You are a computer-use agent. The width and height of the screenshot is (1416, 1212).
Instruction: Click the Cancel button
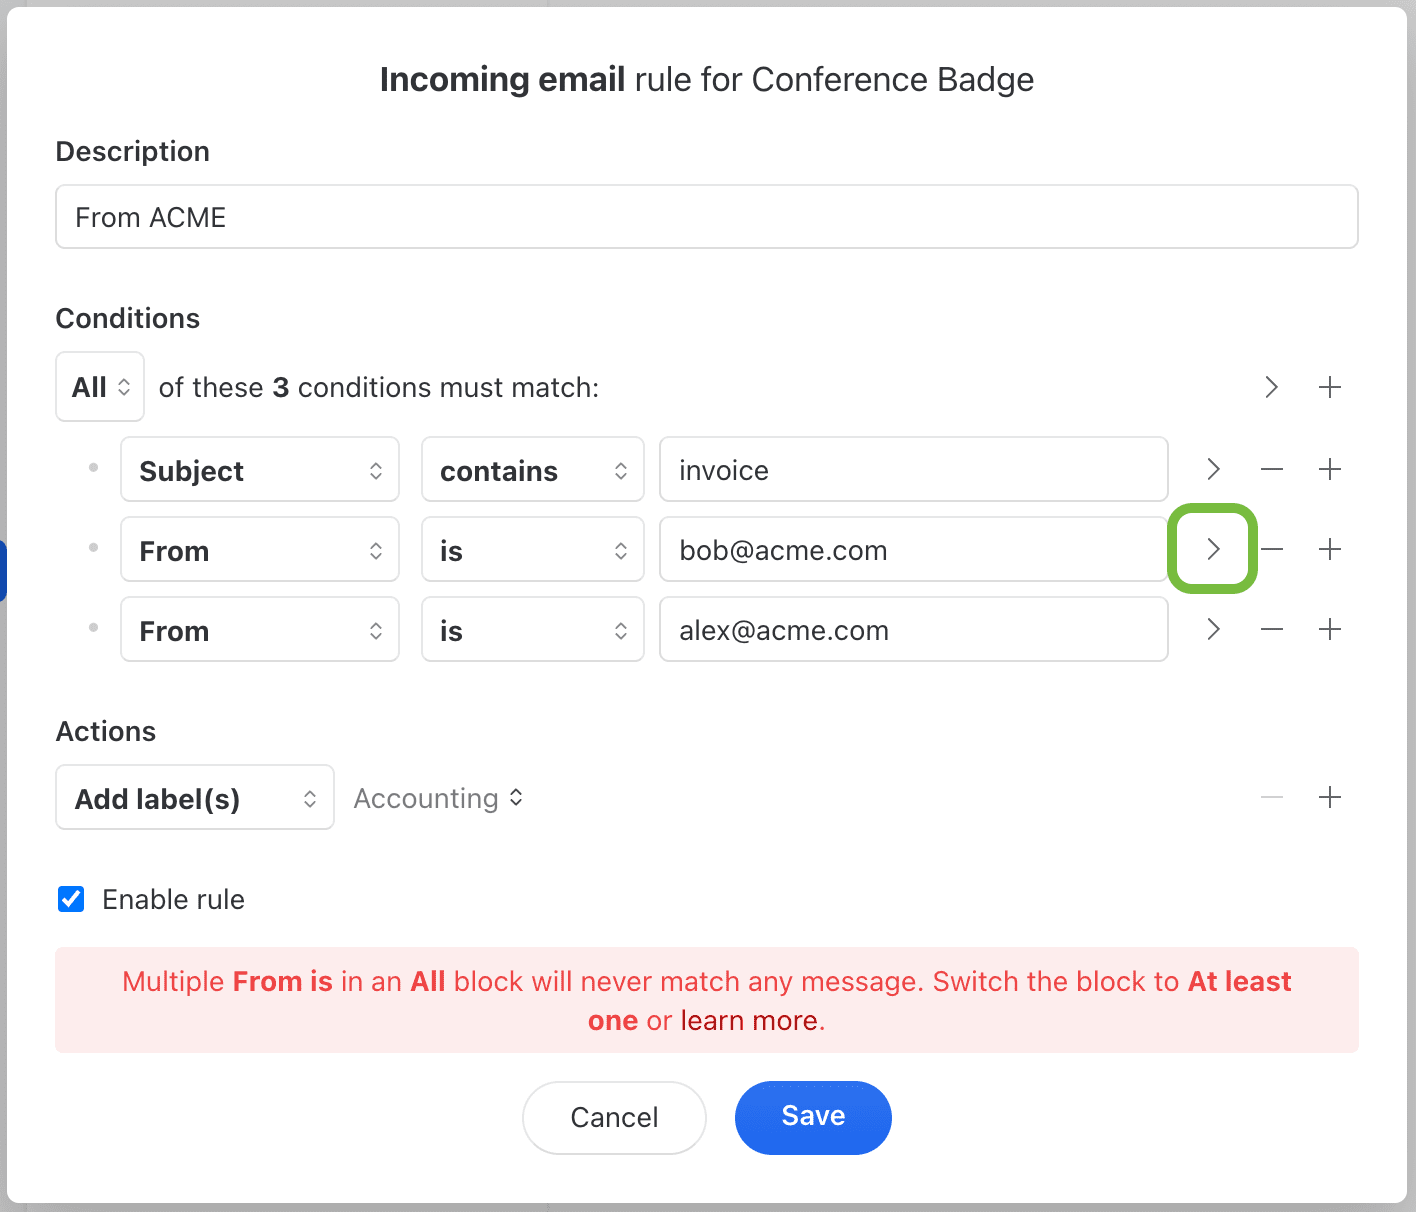(x=614, y=1117)
